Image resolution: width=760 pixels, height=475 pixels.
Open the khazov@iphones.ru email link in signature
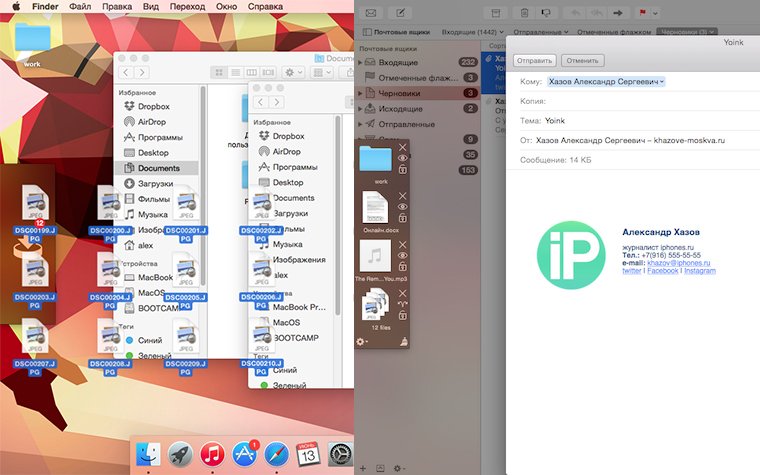pos(679,263)
